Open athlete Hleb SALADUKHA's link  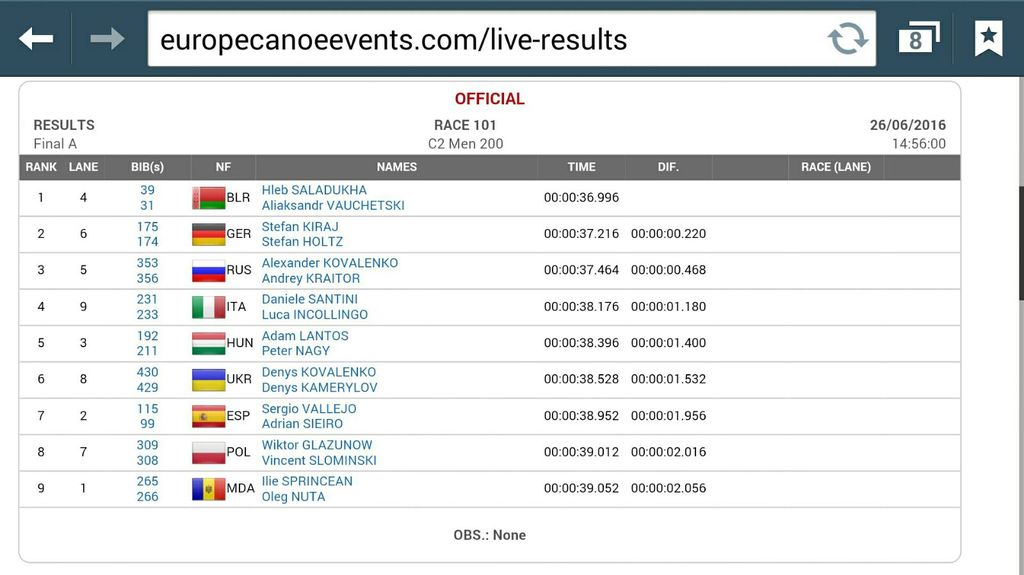pyautogui.click(x=314, y=190)
